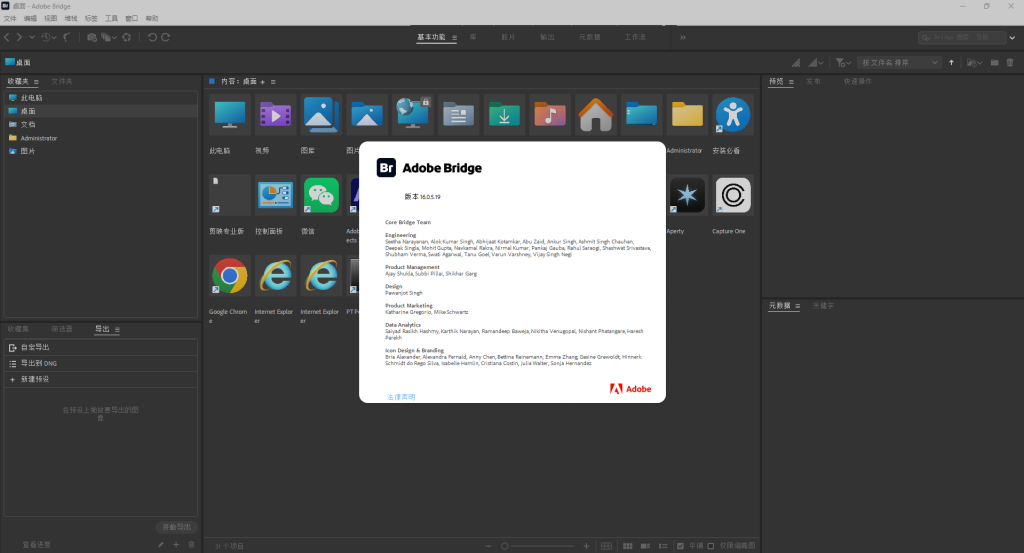Open the 窗口 menu
Image resolution: width=1024 pixels, height=553 pixels.
(x=132, y=18)
